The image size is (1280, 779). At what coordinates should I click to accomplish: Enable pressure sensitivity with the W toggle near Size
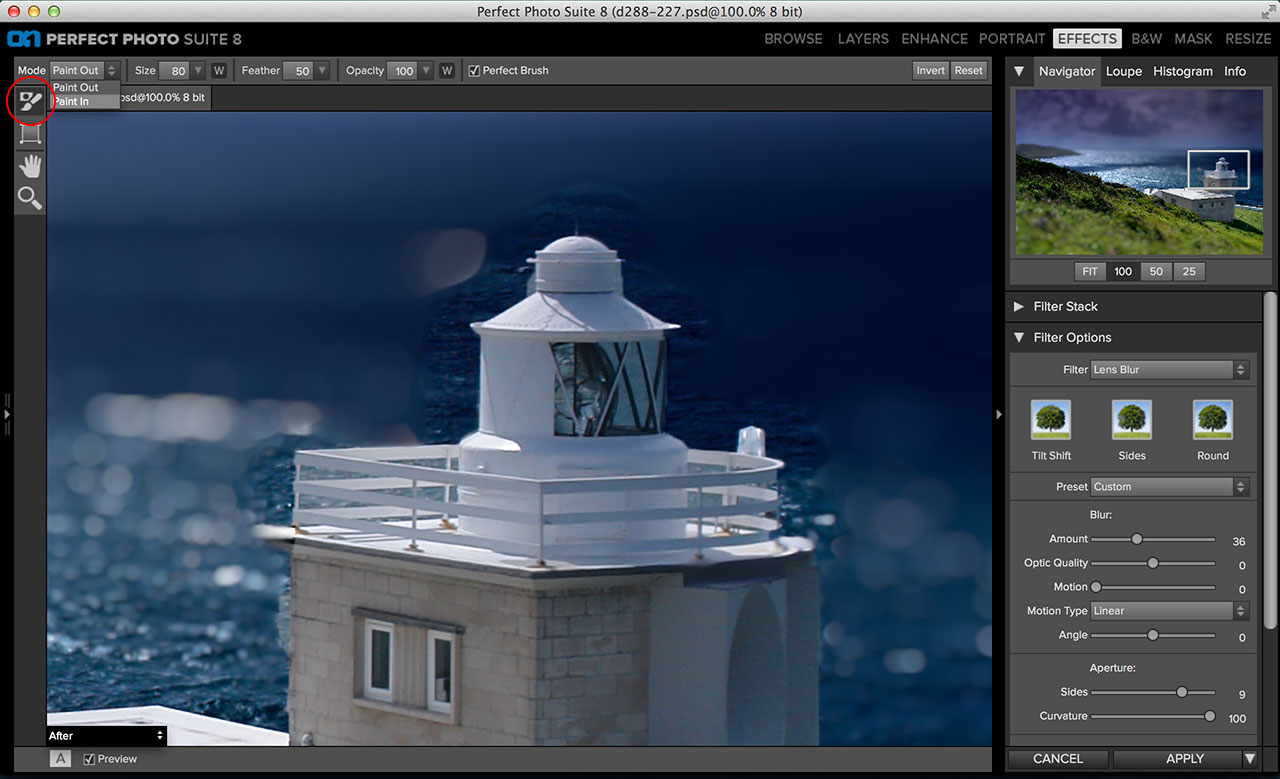(219, 70)
